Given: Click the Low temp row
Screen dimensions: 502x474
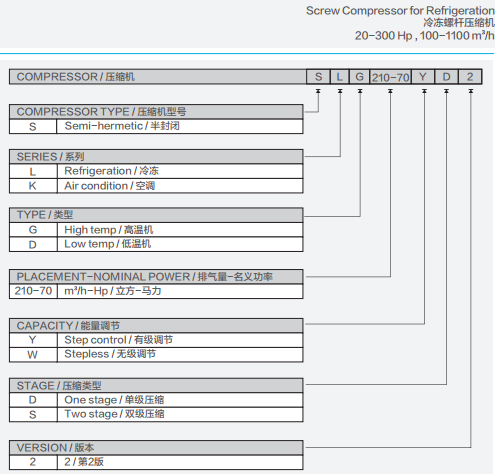Looking at the screenshot, I should tap(156, 244).
